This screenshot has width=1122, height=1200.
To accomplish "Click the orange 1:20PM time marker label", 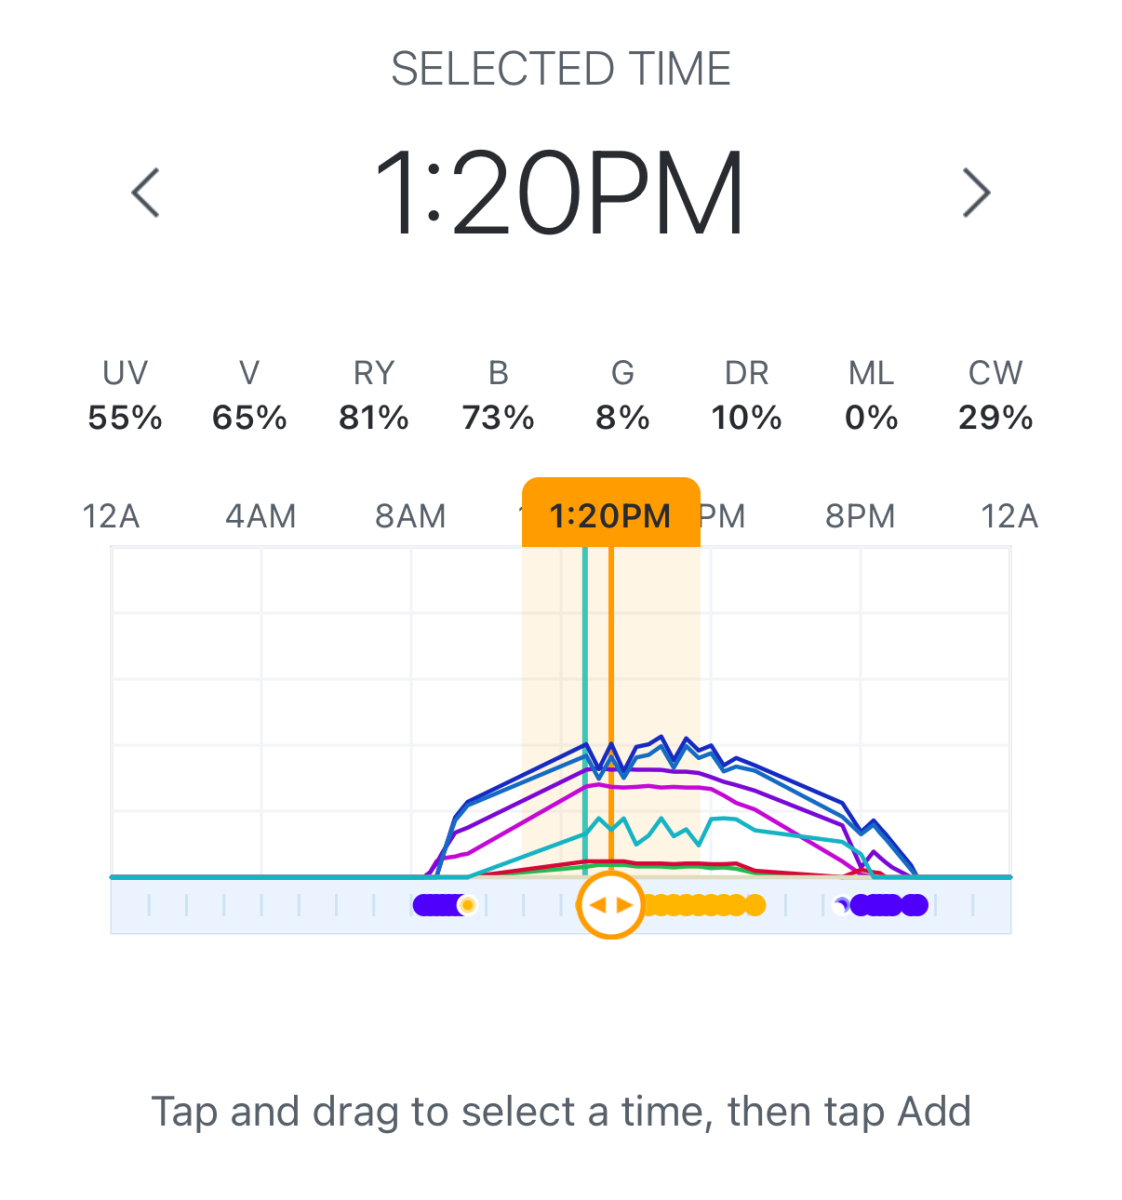I will (611, 513).
